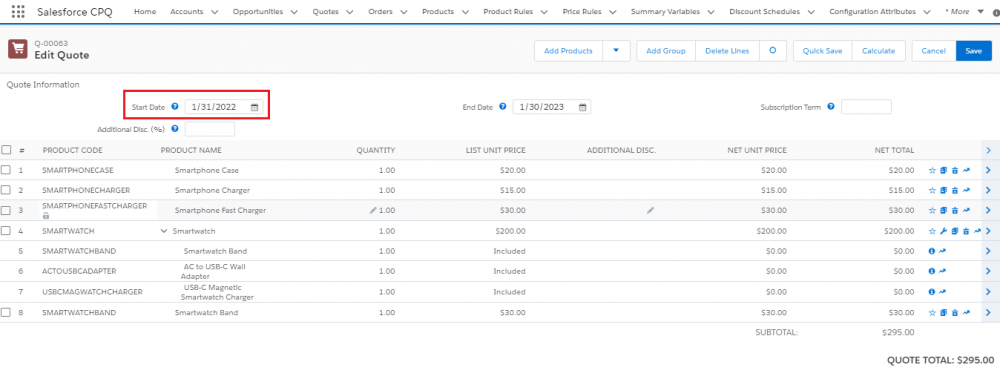Click the Add Products button

(568, 51)
